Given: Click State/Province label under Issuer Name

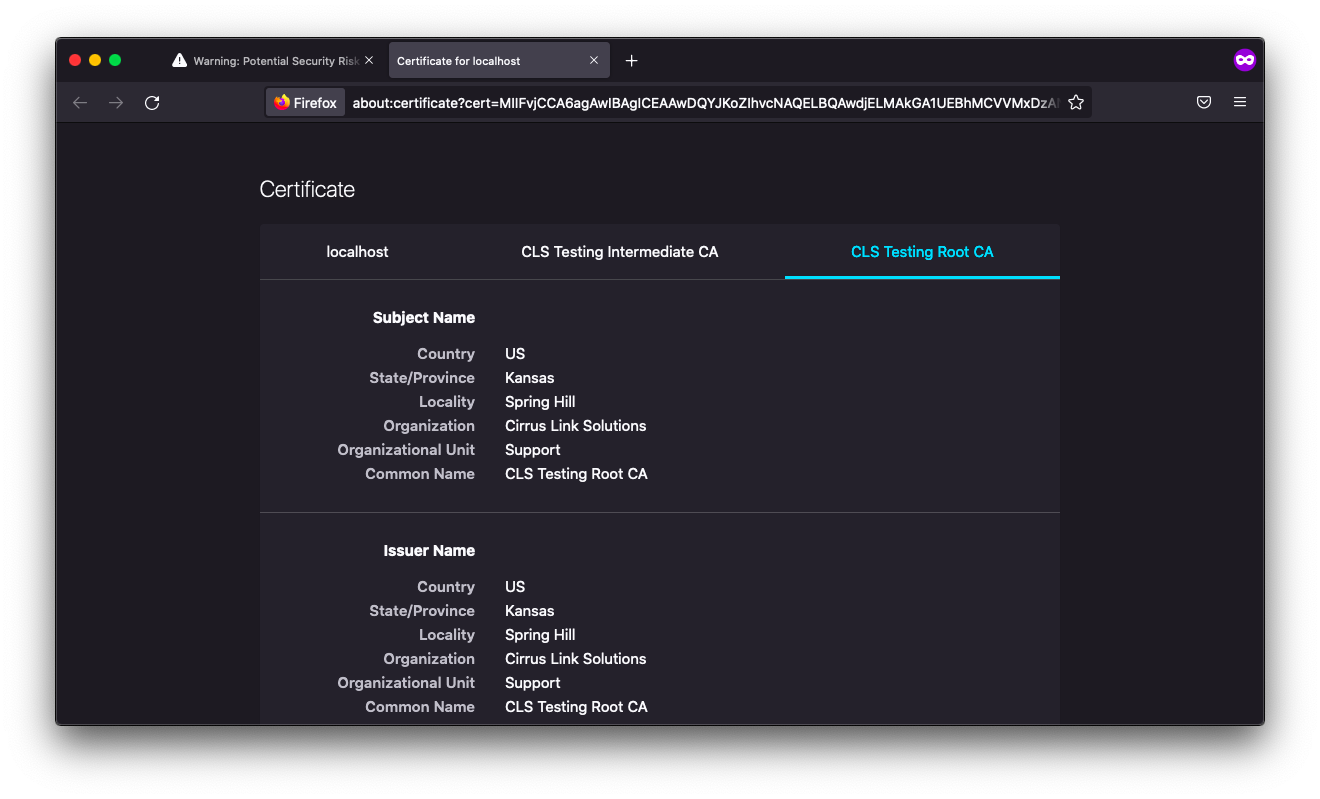Looking at the screenshot, I should (x=422, y=611).
